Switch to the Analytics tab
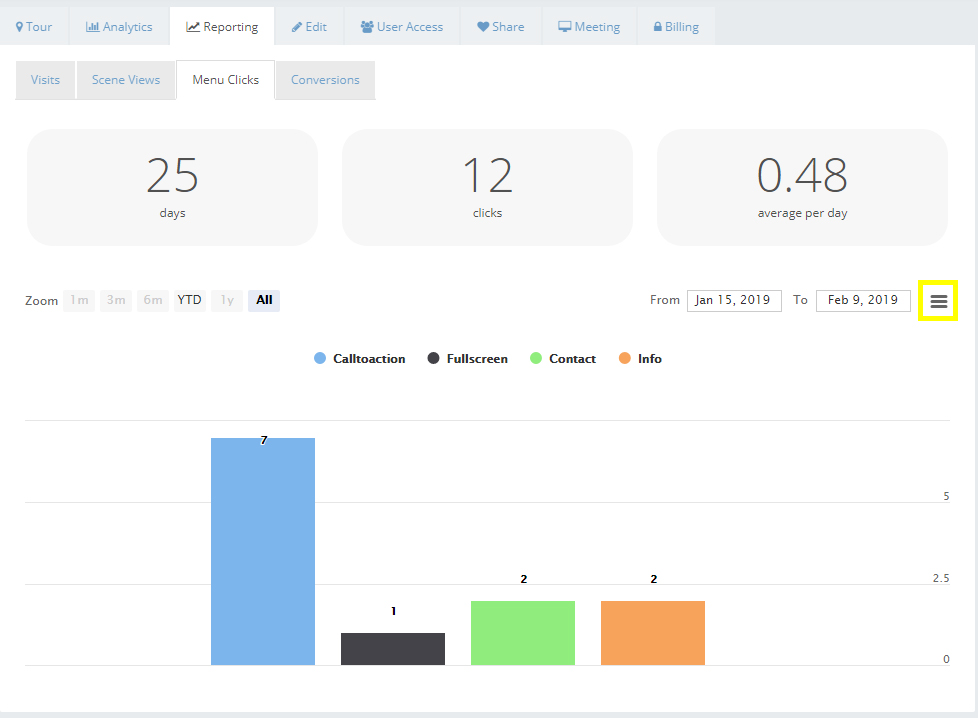 119,26
